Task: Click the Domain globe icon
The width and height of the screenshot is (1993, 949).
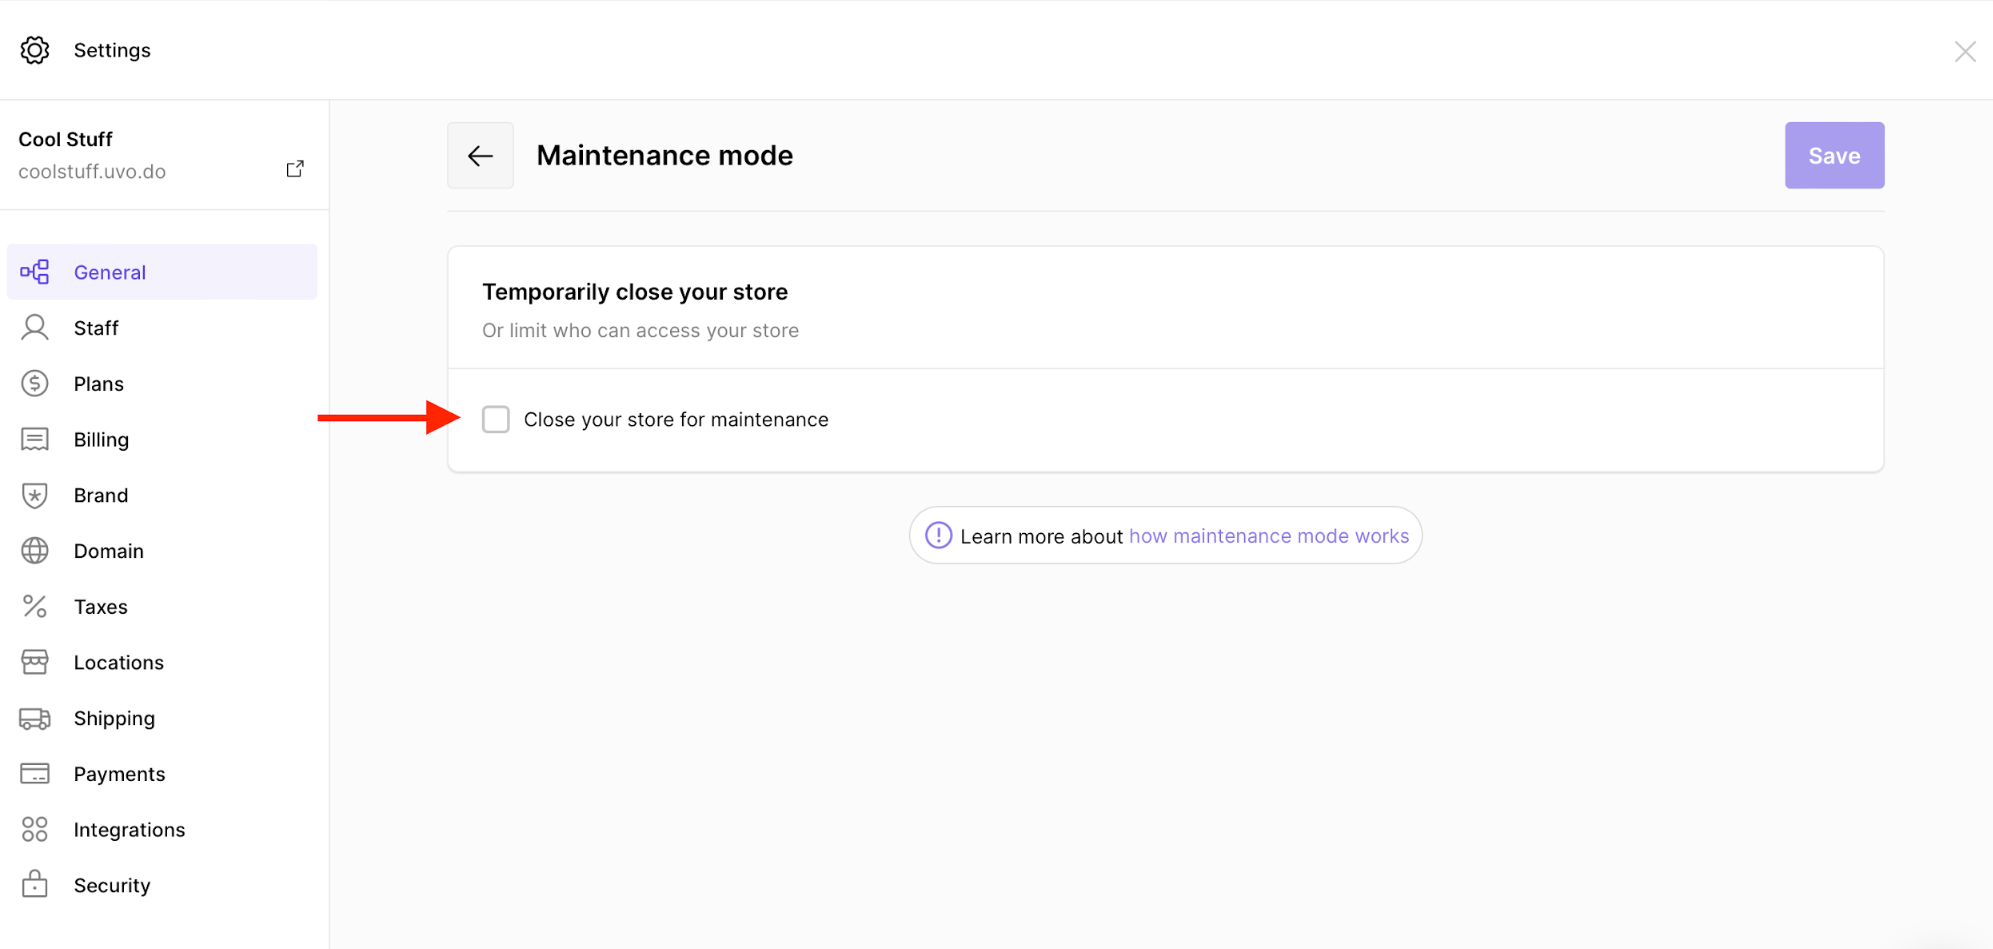Action: 35,550
